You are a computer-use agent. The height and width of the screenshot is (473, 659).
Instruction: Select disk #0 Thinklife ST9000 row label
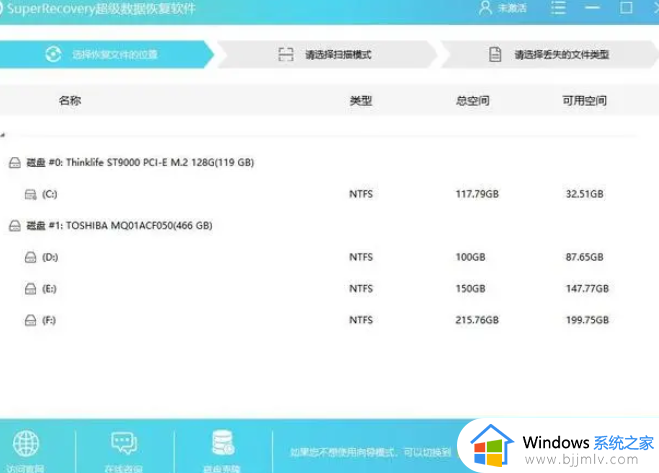[x=140, y=163]
